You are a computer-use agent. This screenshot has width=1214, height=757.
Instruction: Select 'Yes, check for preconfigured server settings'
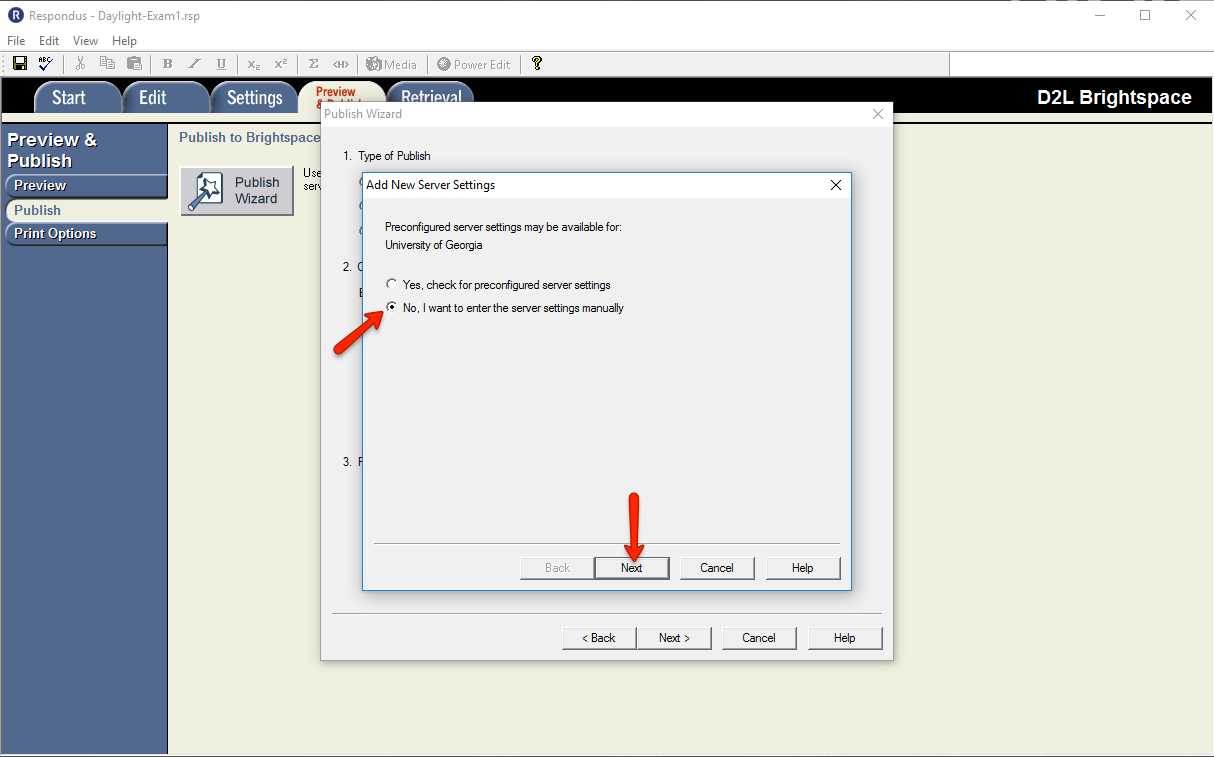392,285
